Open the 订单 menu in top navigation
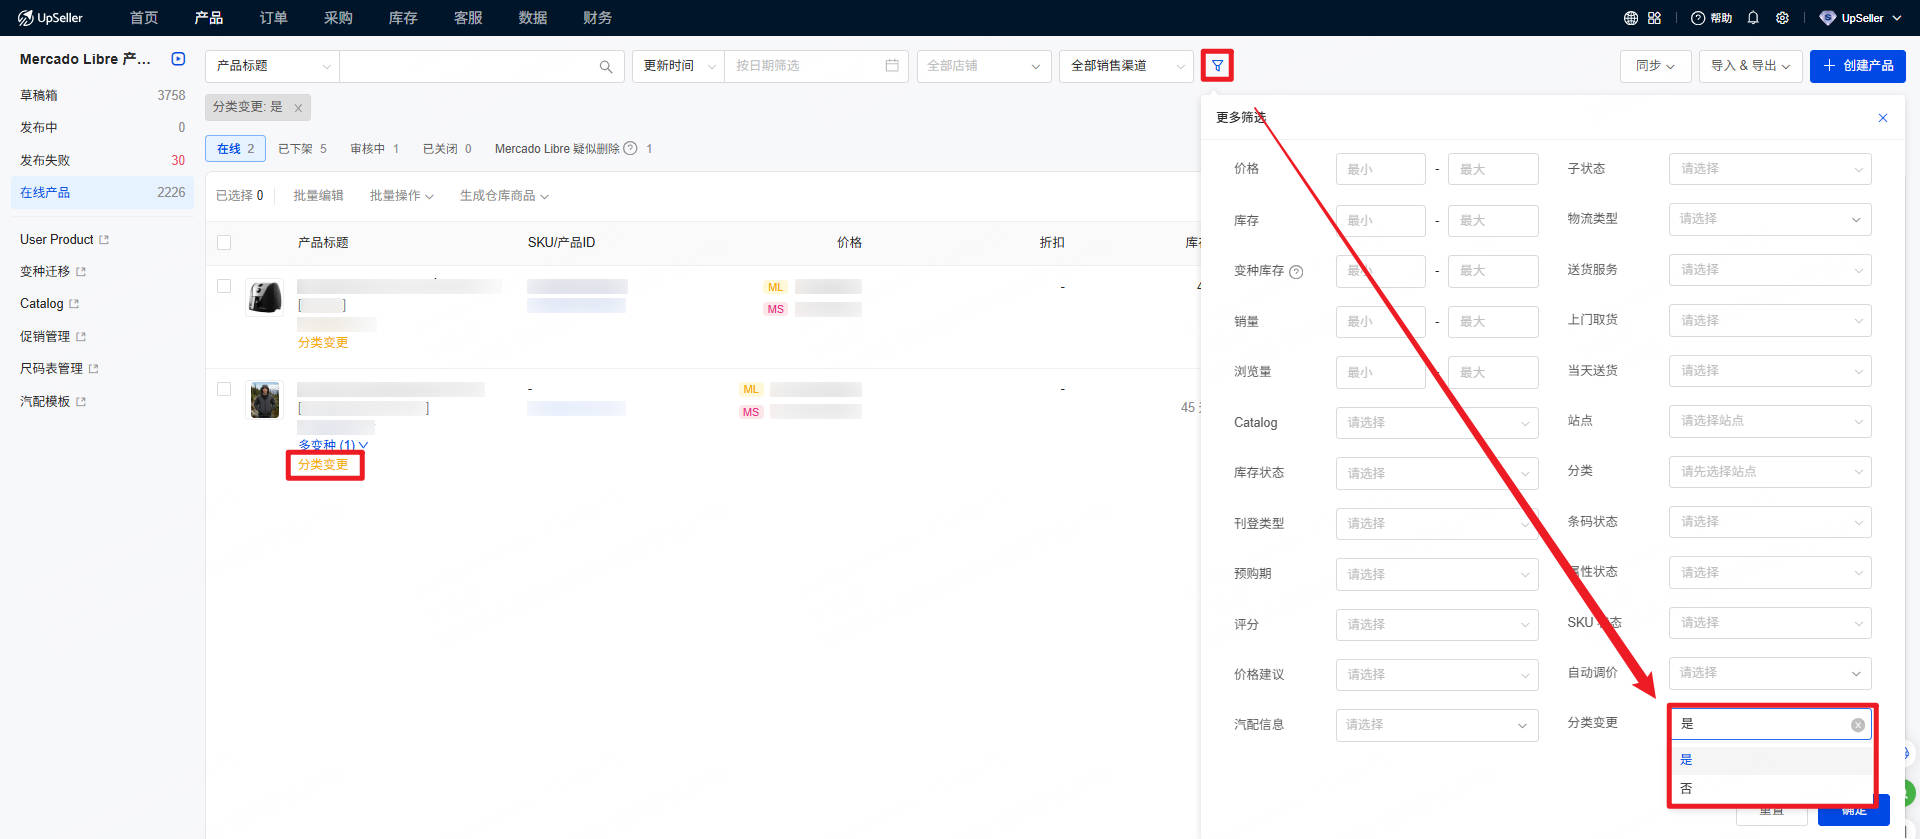 click(273, 18)
